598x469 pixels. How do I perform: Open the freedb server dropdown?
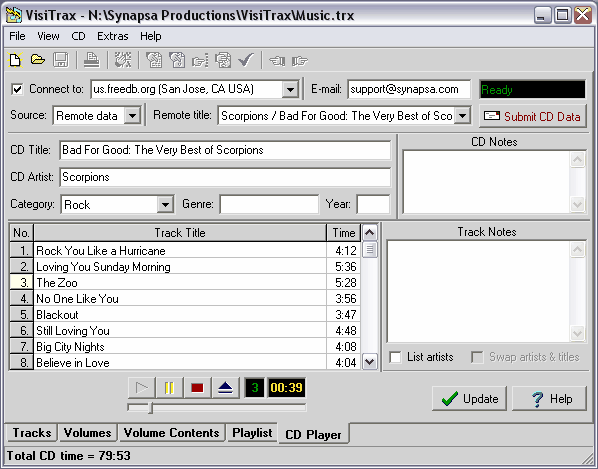coord(290,90)
